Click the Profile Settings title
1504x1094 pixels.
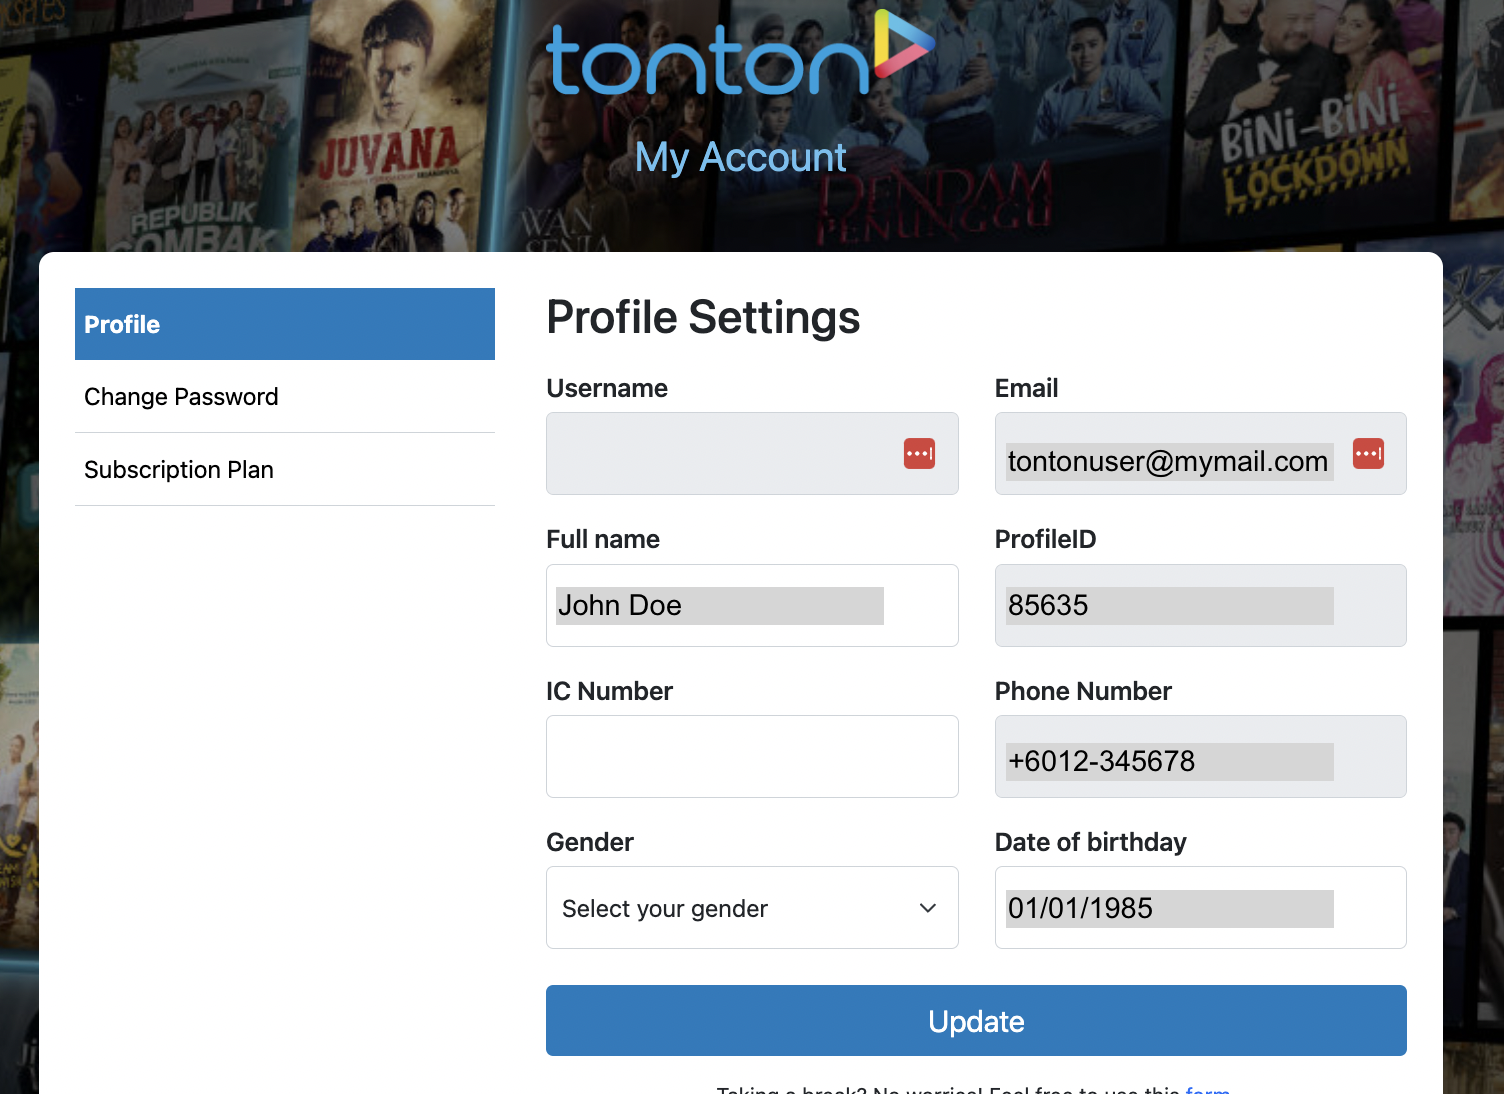coord(703,318)
